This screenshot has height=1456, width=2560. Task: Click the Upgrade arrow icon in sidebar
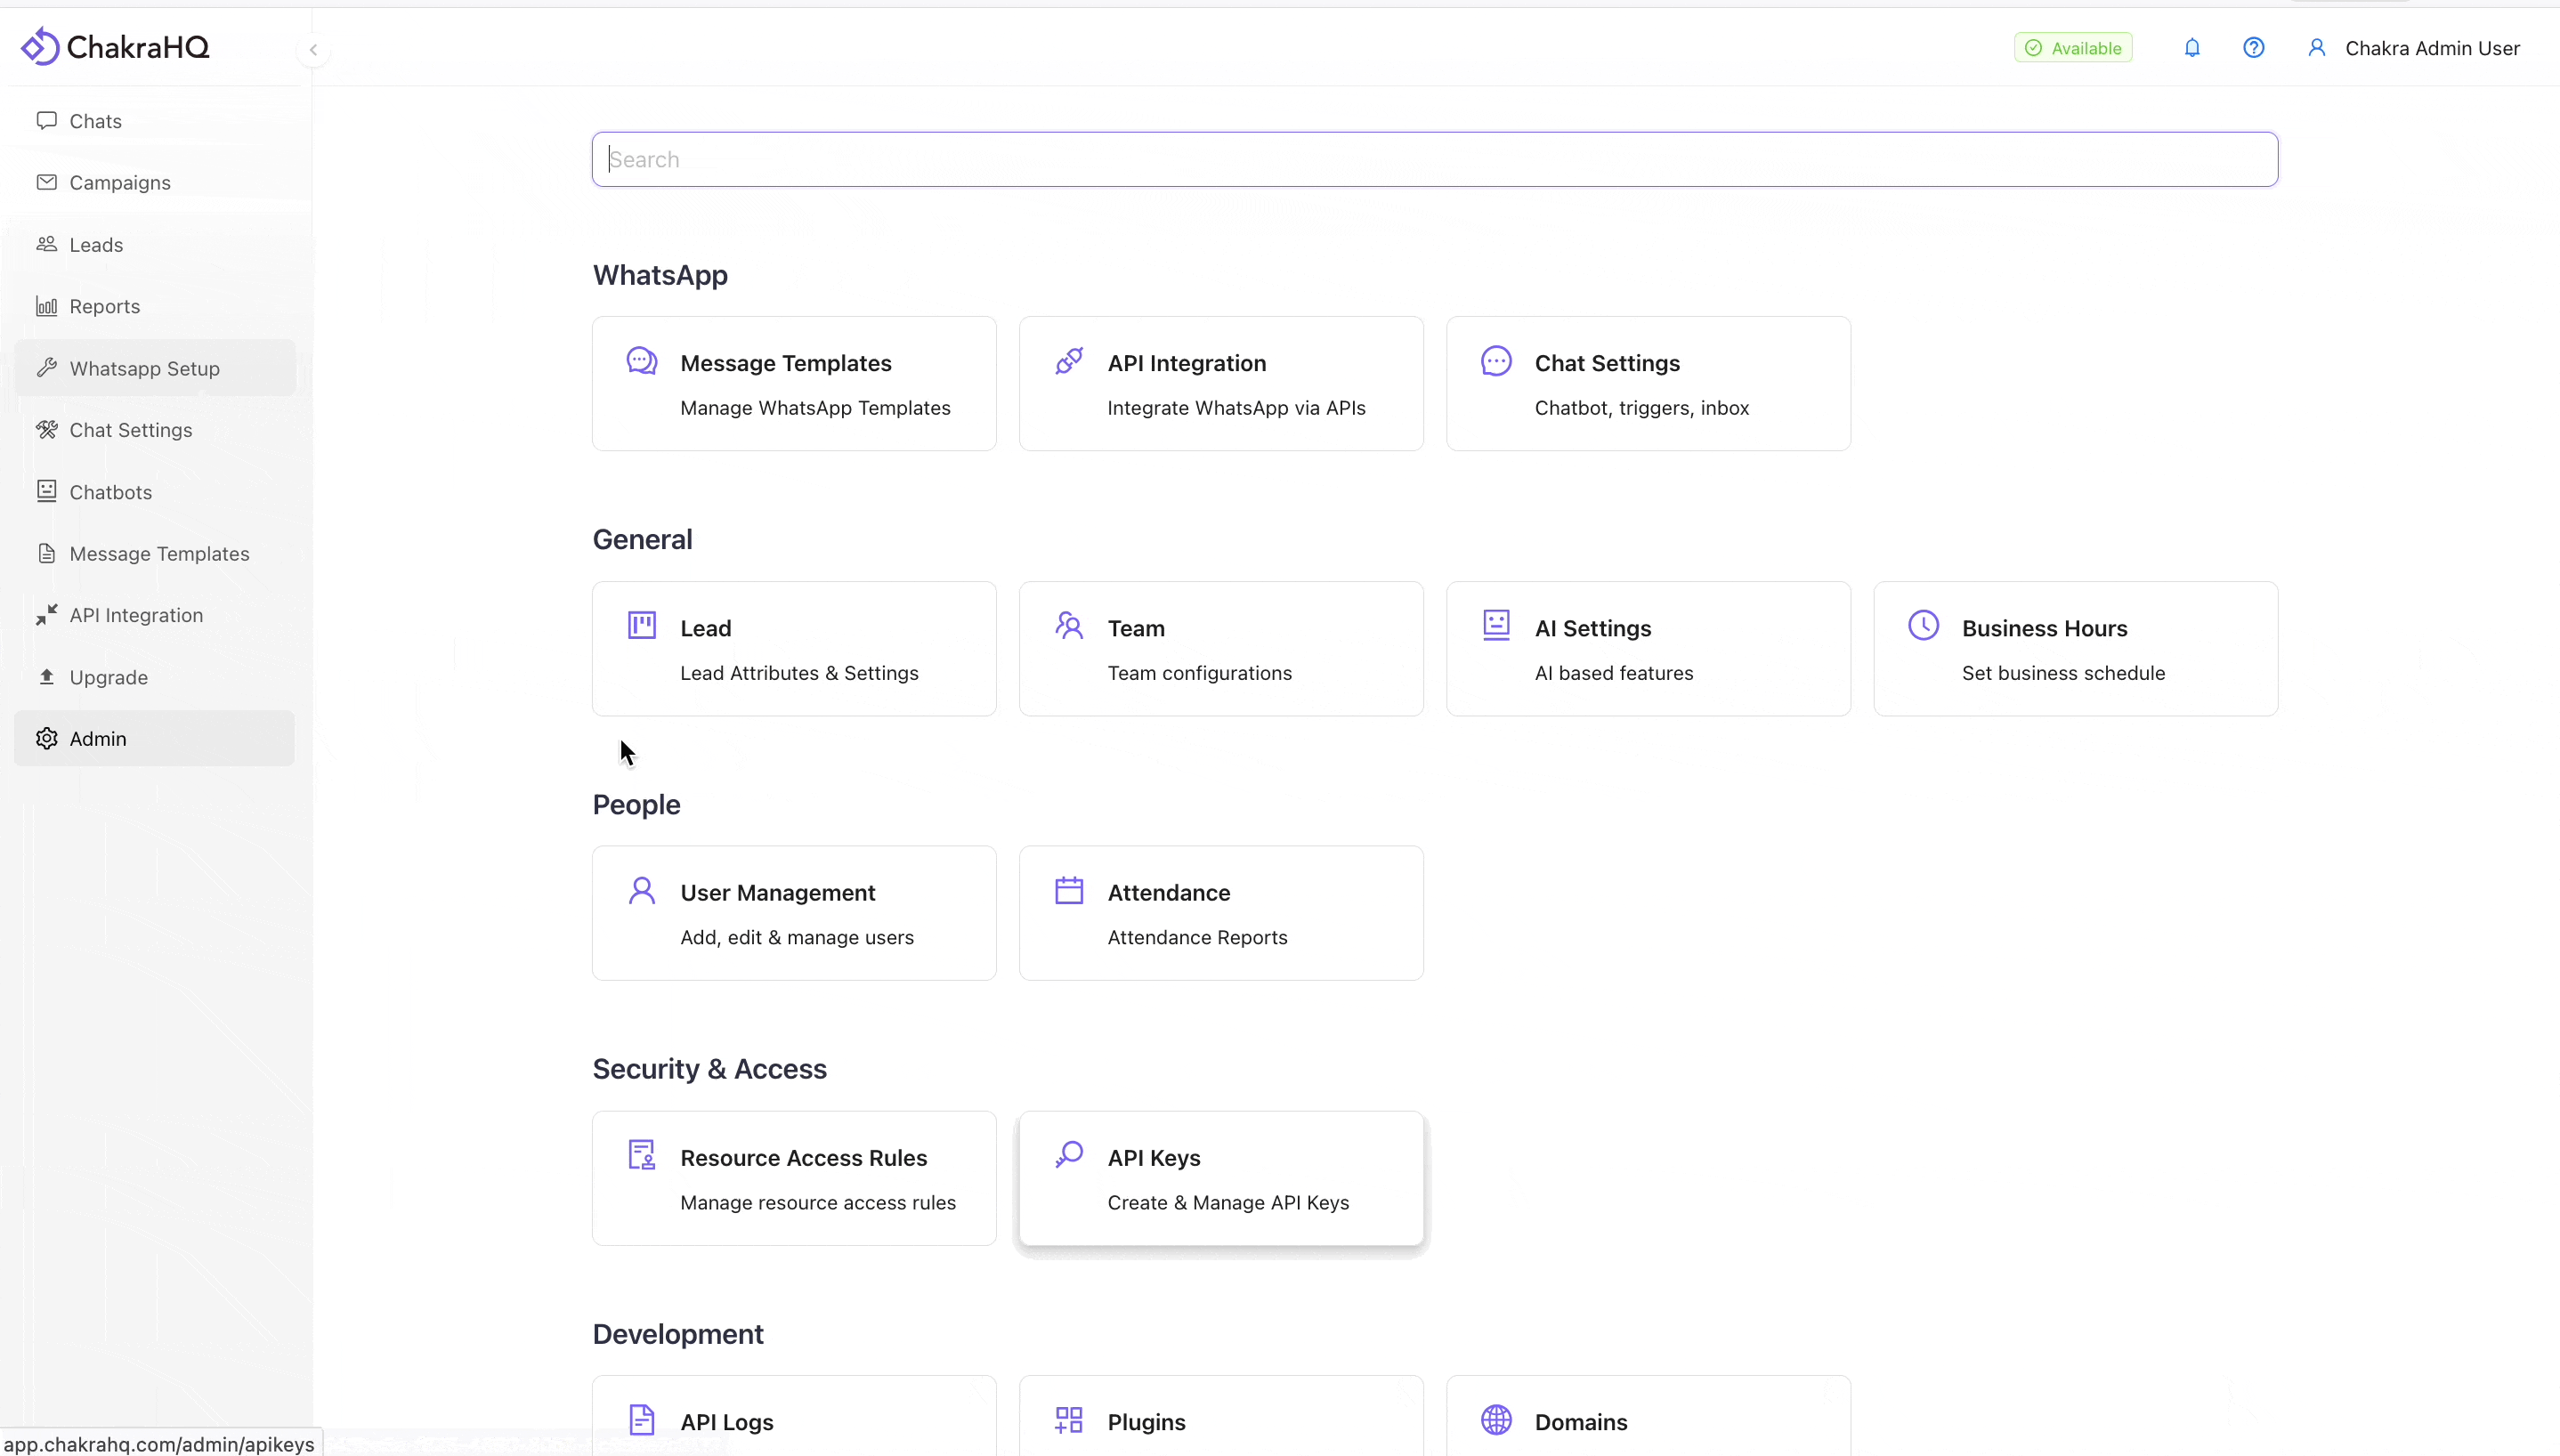click(x=47, y=677)
